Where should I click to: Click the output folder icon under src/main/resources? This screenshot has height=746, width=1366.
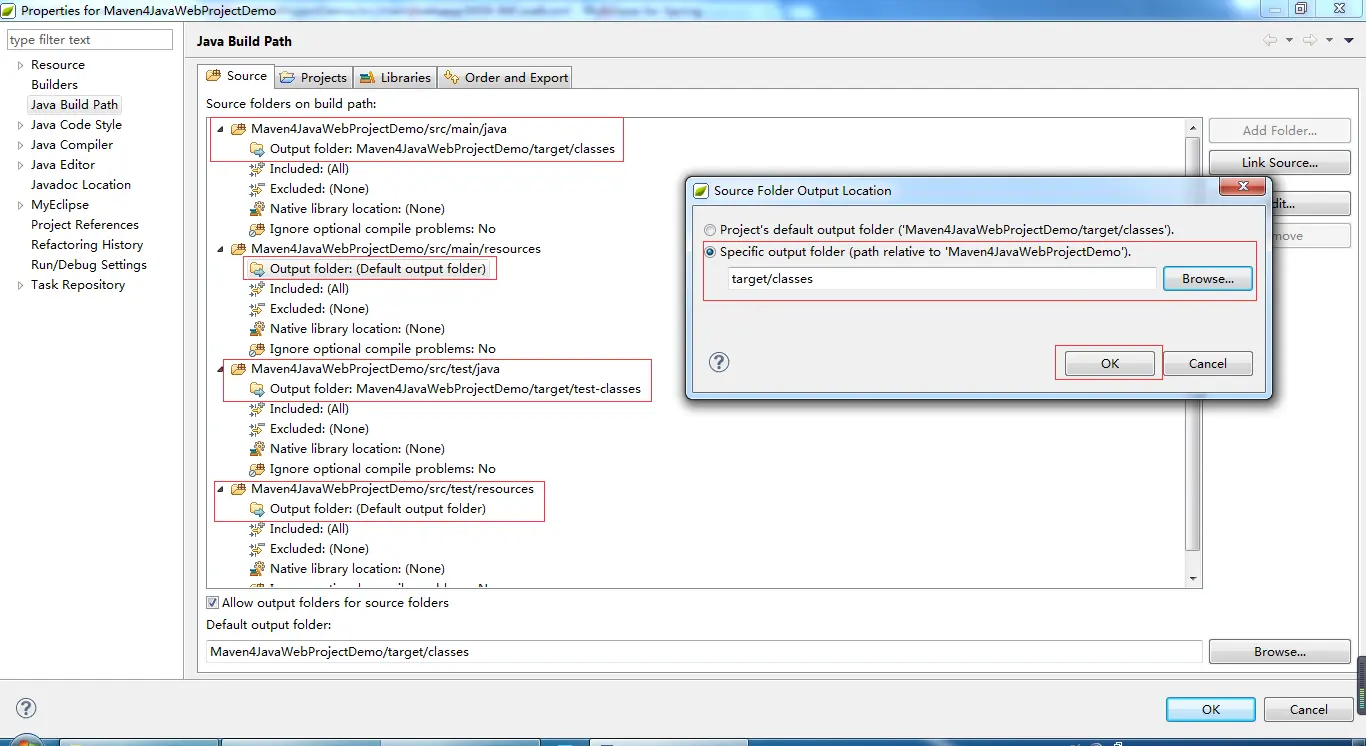tap(257, 269)
